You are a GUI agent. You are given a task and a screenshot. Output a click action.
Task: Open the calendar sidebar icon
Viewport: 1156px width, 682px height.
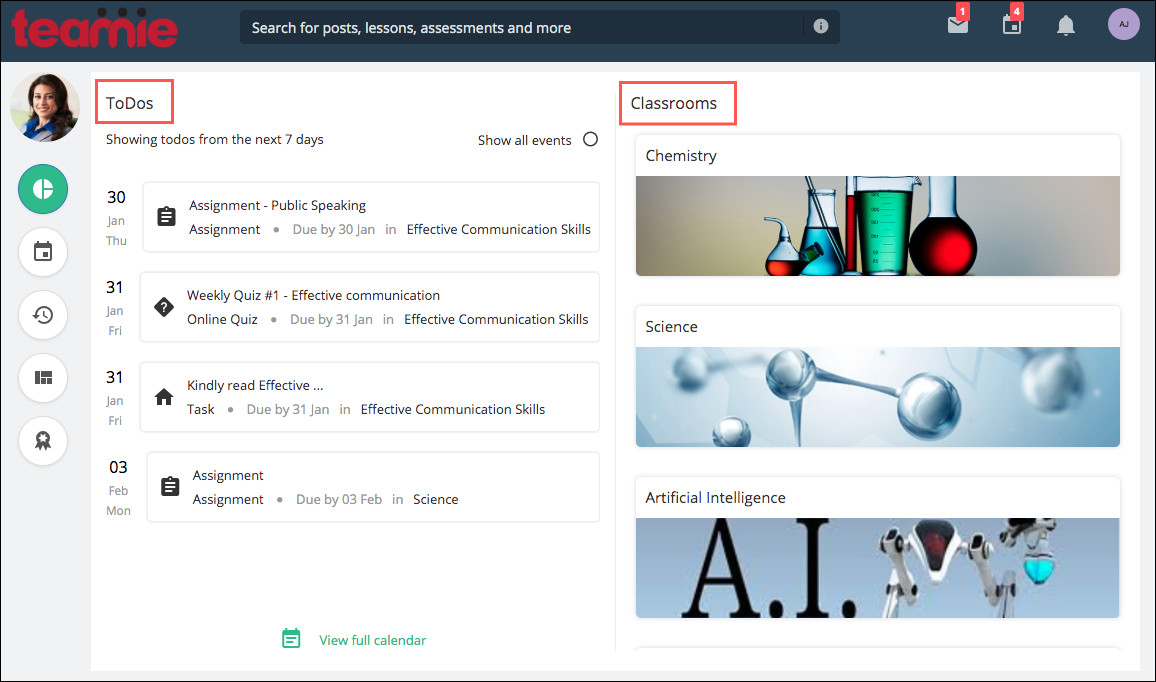coord(43,252)
